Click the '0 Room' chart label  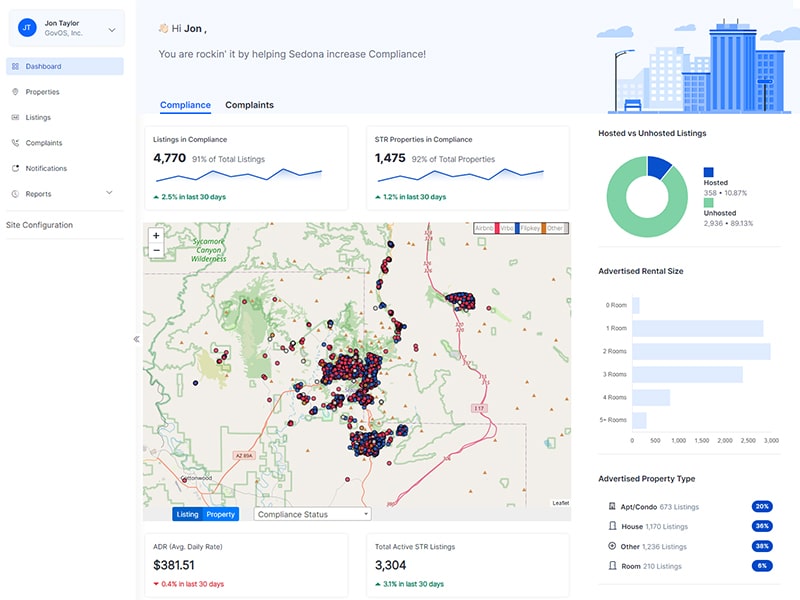(616, 305)
